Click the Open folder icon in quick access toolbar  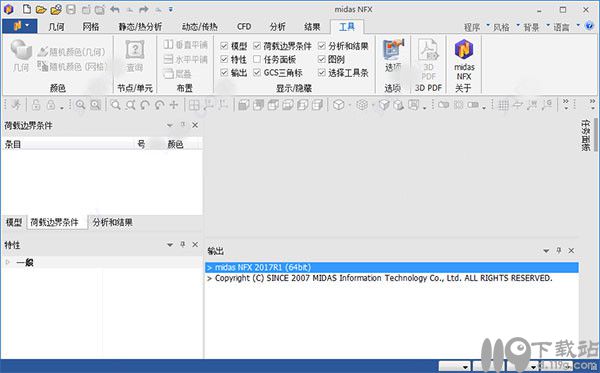coord(41,9)
